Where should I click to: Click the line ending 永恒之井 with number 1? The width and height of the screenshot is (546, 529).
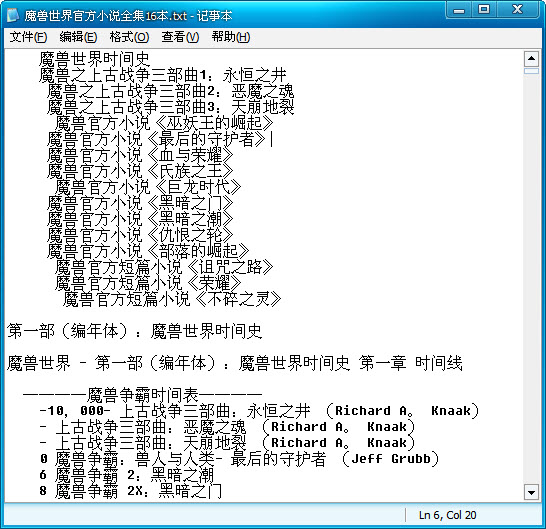163,75
